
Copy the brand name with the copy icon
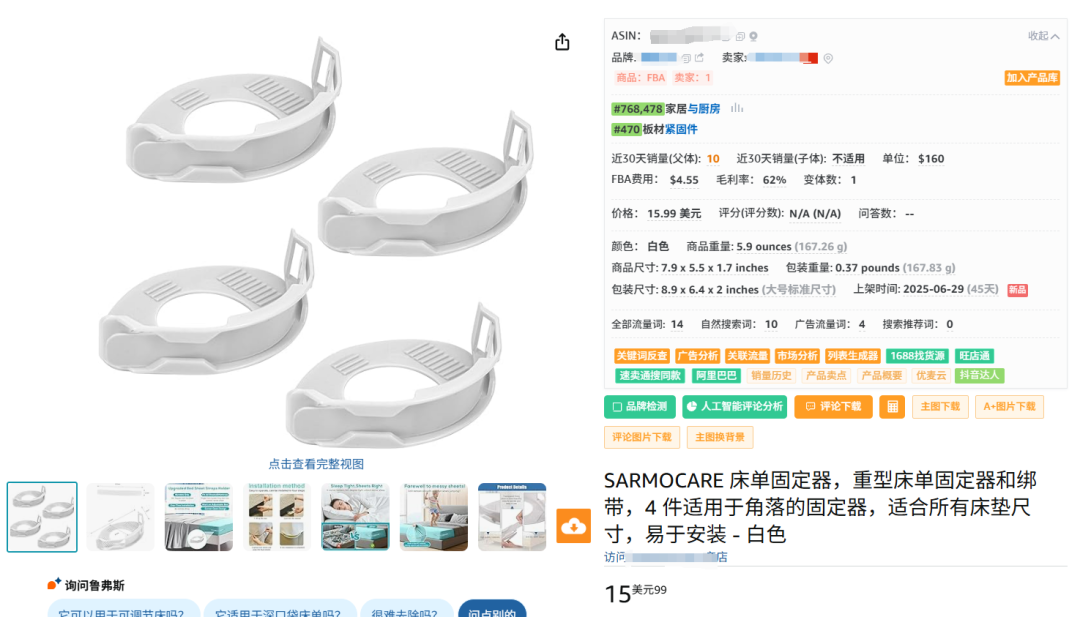coord(686,58)
